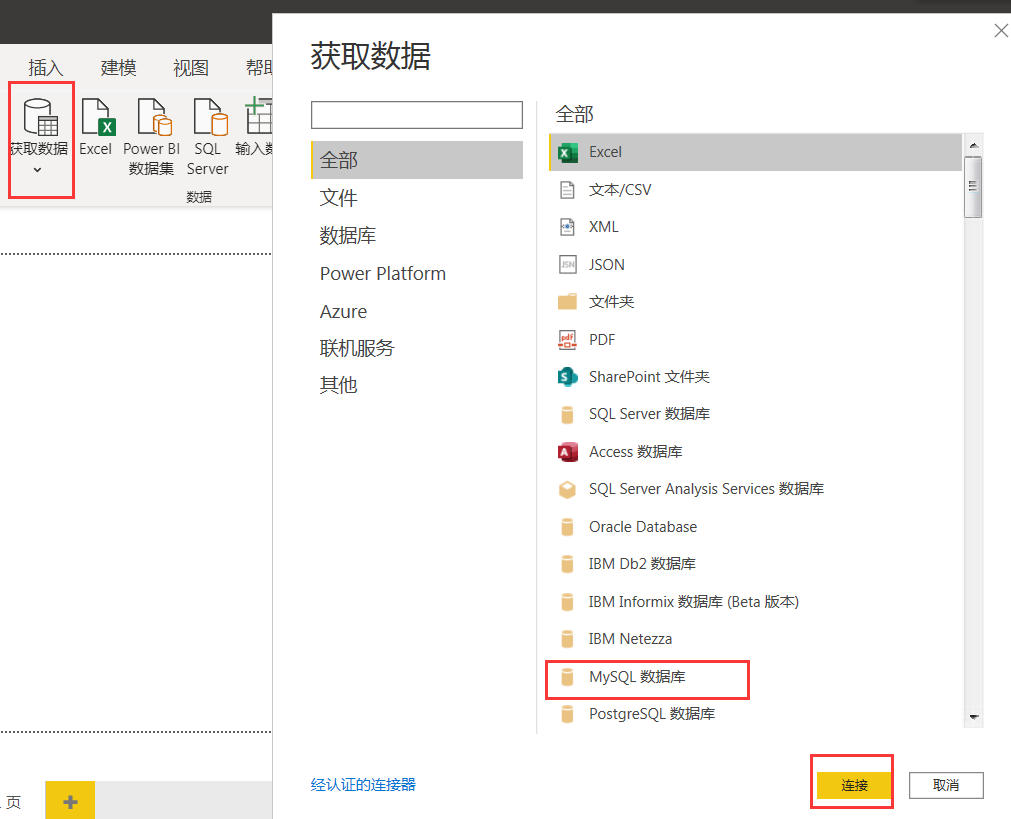Select SharePoint 文件夹 label
1011x819 pixels.
pyautogui.click(x=649, y=377)
